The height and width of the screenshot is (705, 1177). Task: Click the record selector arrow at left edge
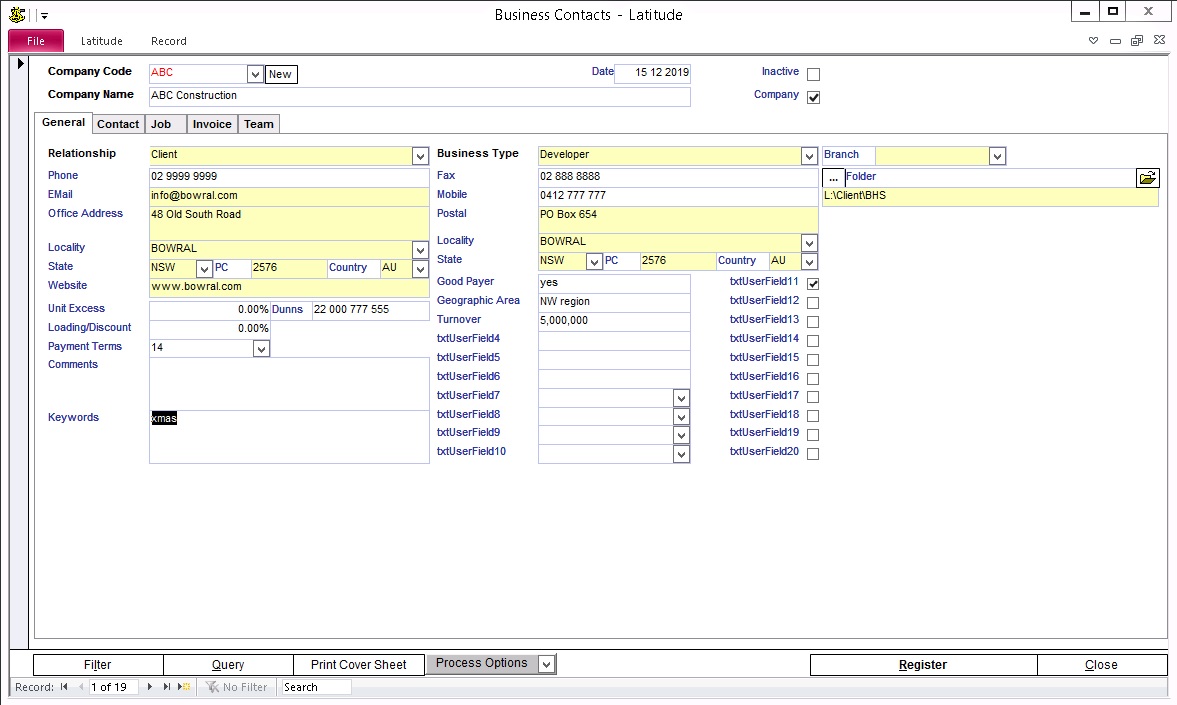point(21,65)
